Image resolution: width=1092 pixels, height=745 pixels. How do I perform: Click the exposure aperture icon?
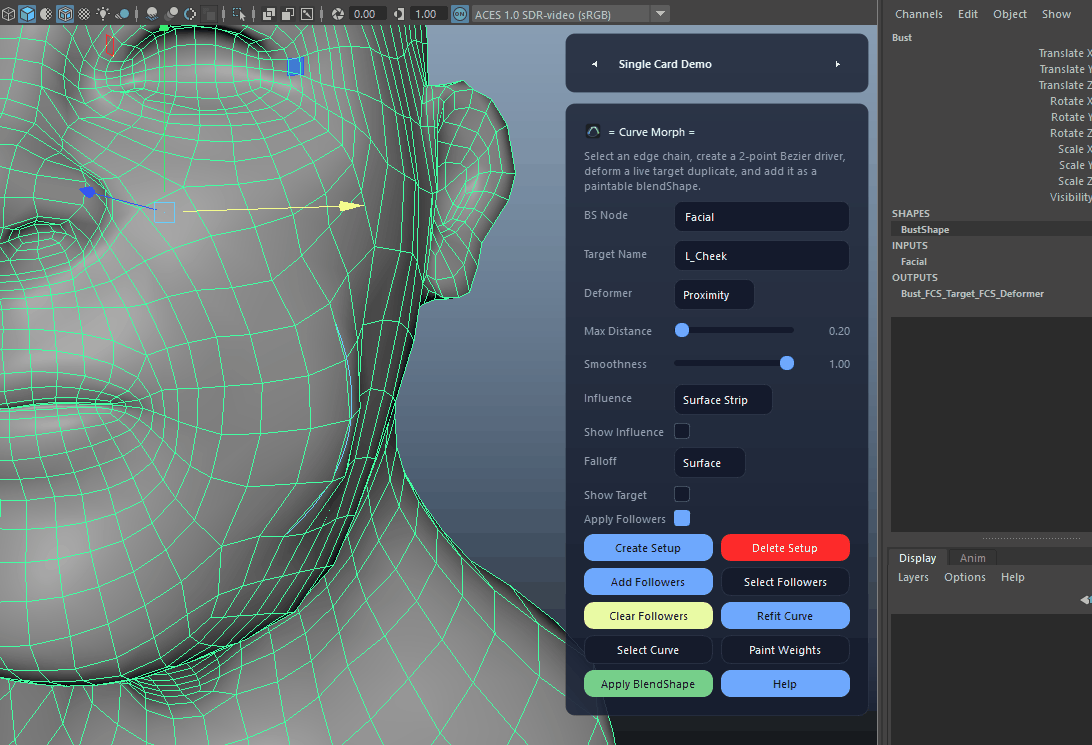coord(338,14)
